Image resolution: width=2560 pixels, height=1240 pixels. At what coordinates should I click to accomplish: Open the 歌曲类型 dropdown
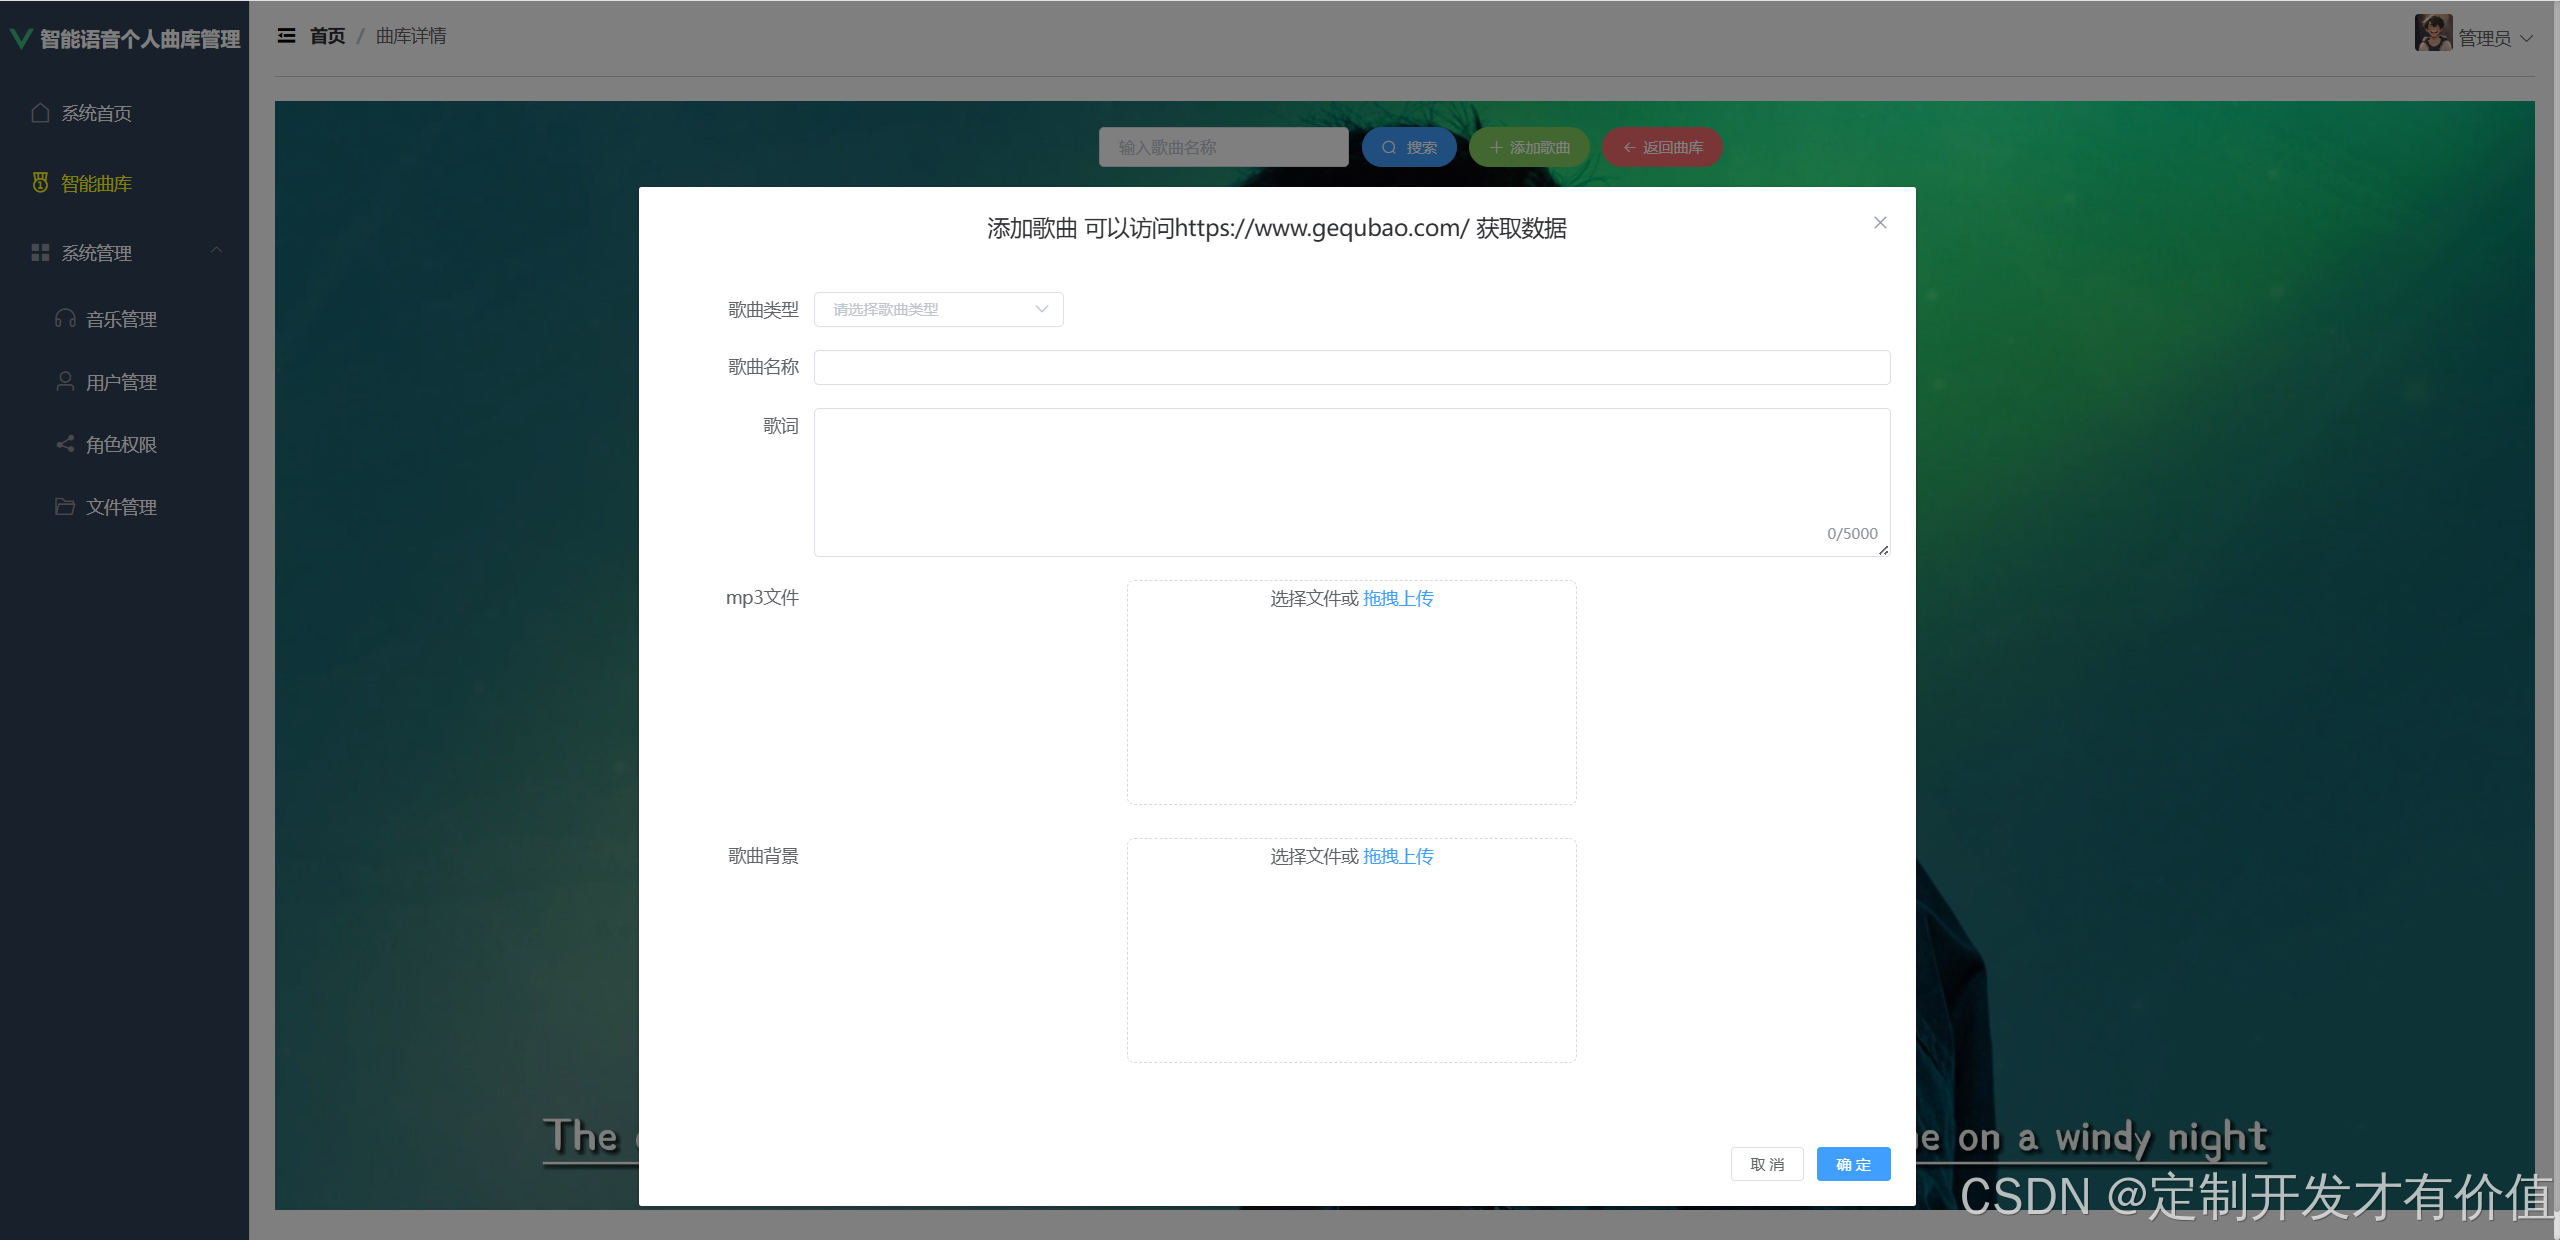click(x=938, y=309)
